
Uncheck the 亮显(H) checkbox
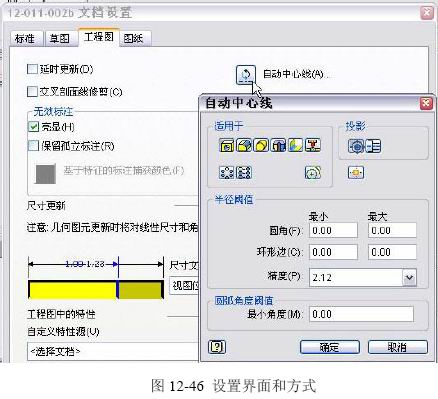pos(34,127)
